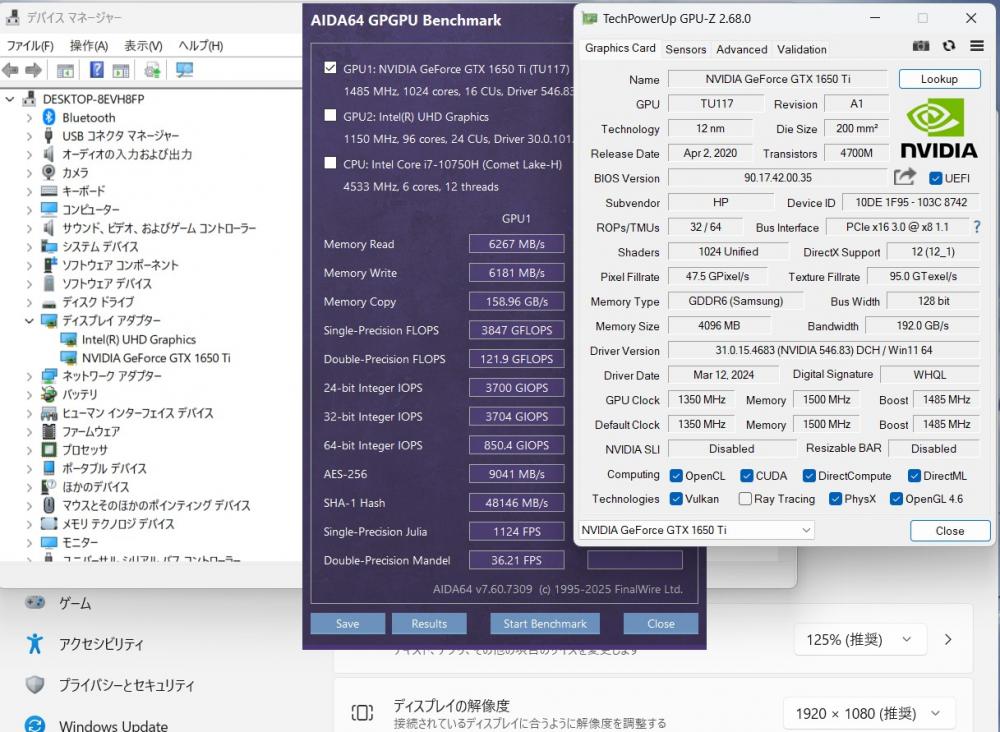Viewport: 1000px width, 732px height.
Task: Click Close in AIDA64 benchmark window
Action: (661, 624)
